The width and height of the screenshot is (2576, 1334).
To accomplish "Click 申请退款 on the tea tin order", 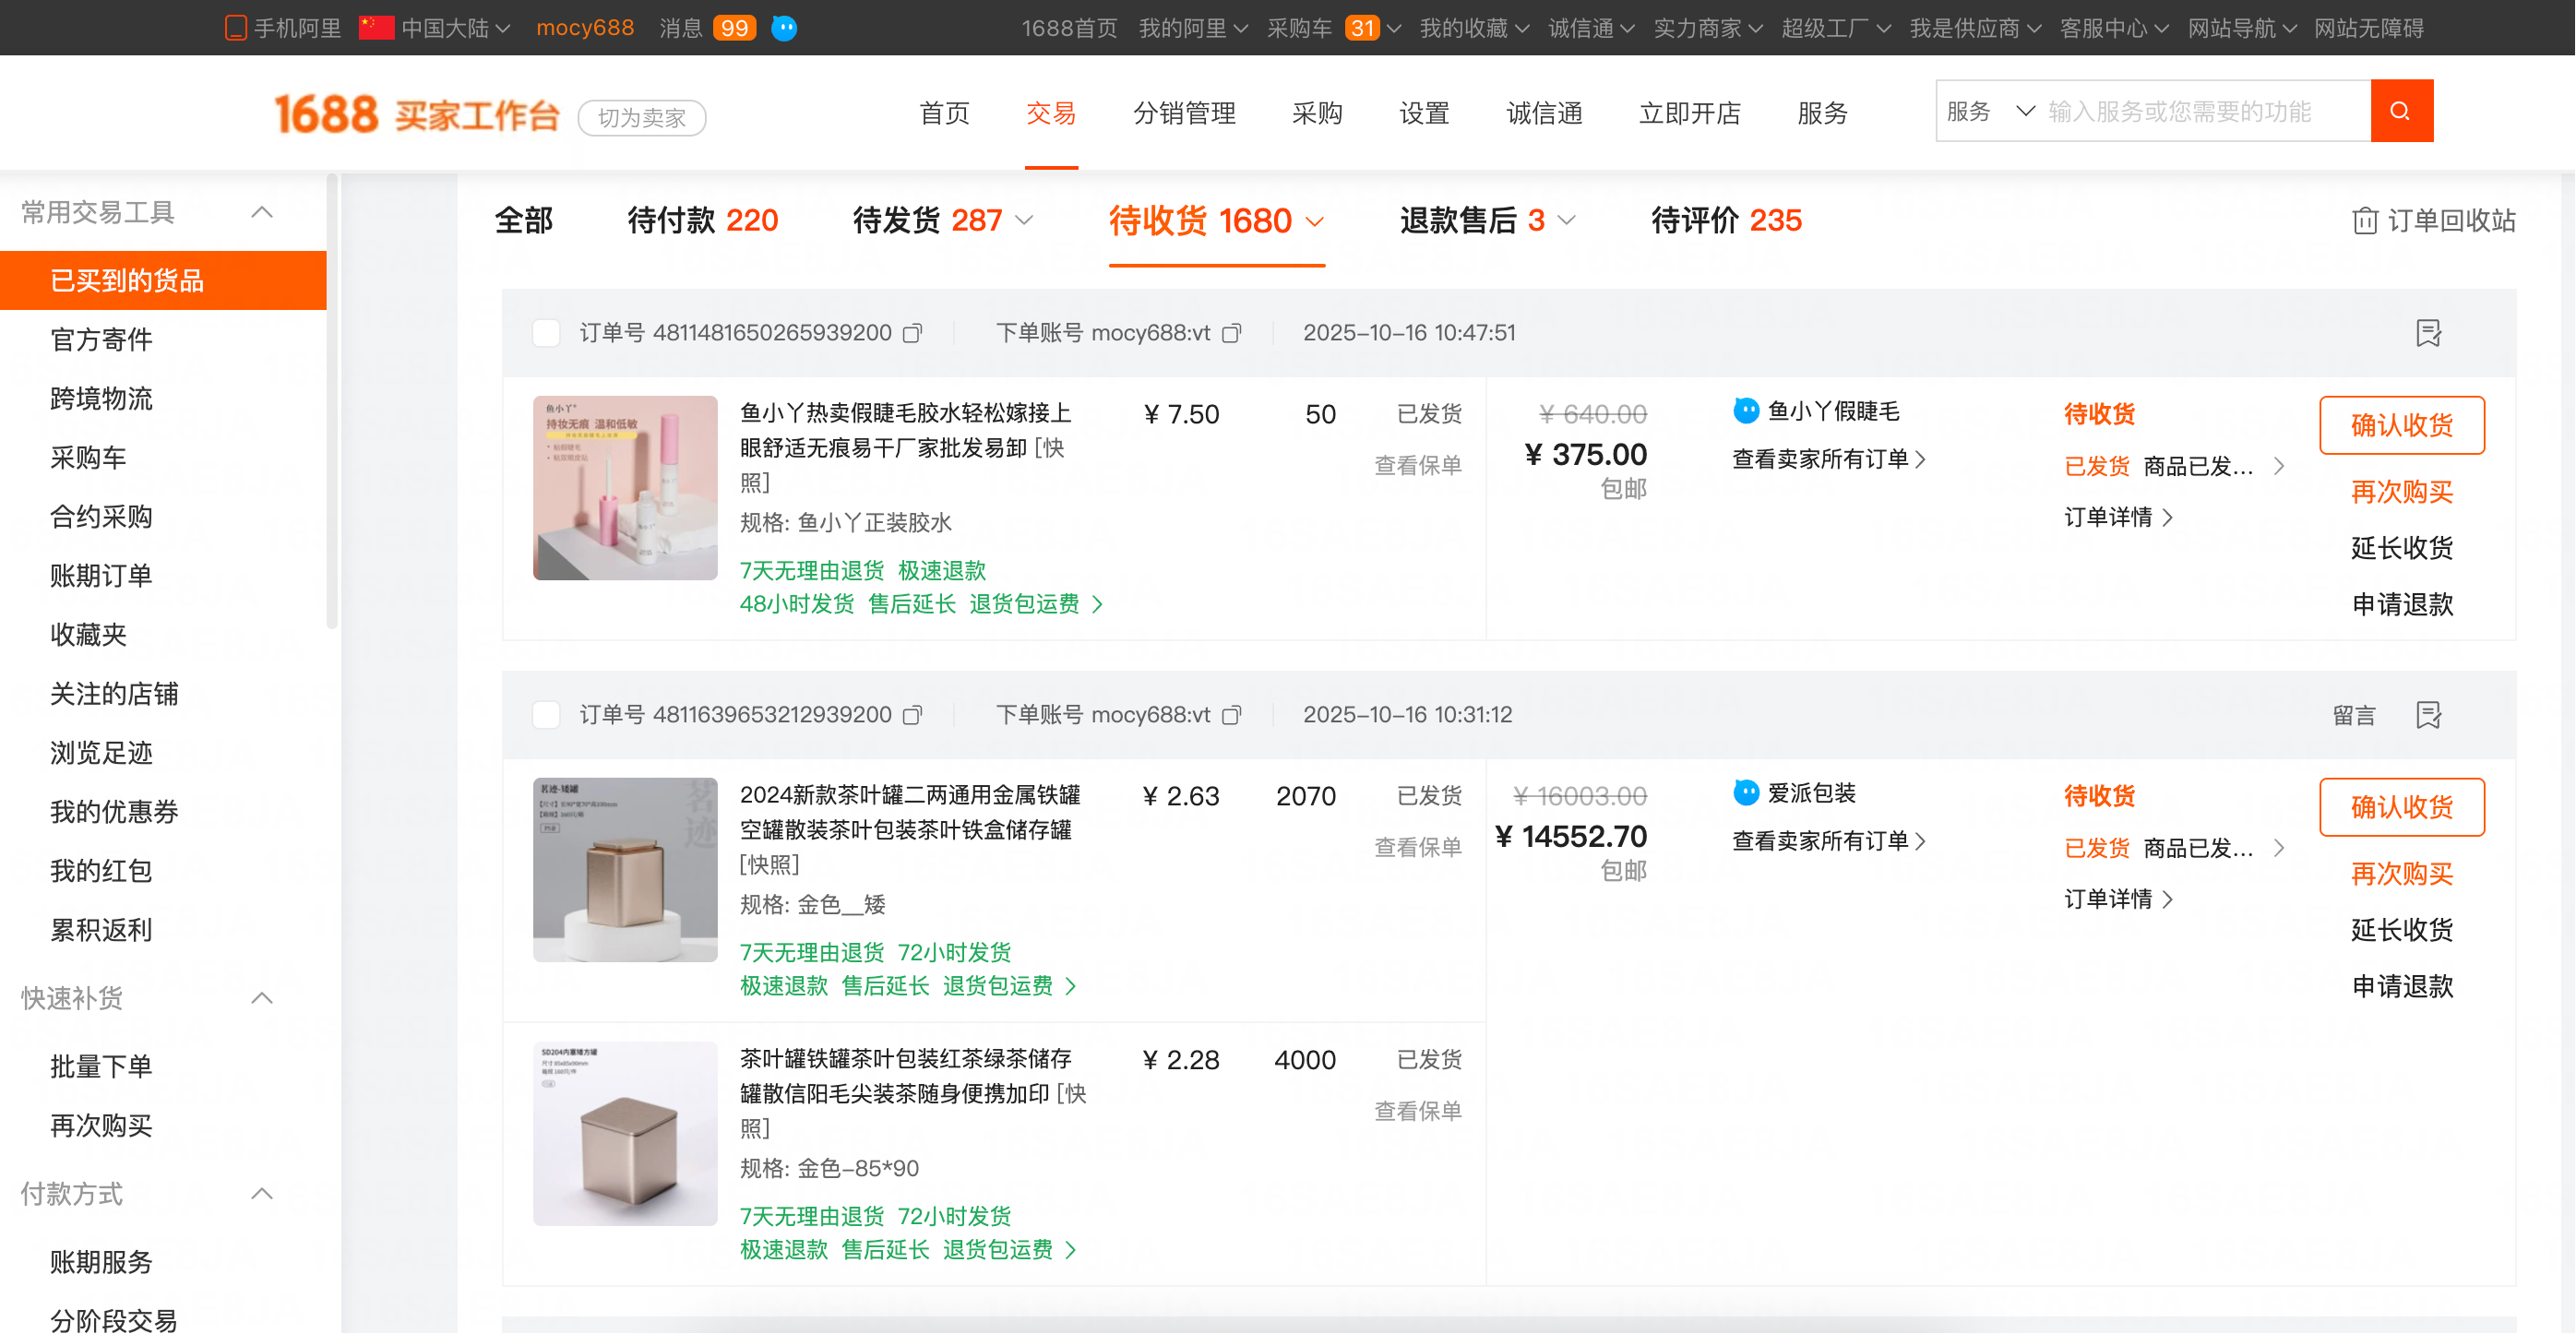I will point(2401,986).
